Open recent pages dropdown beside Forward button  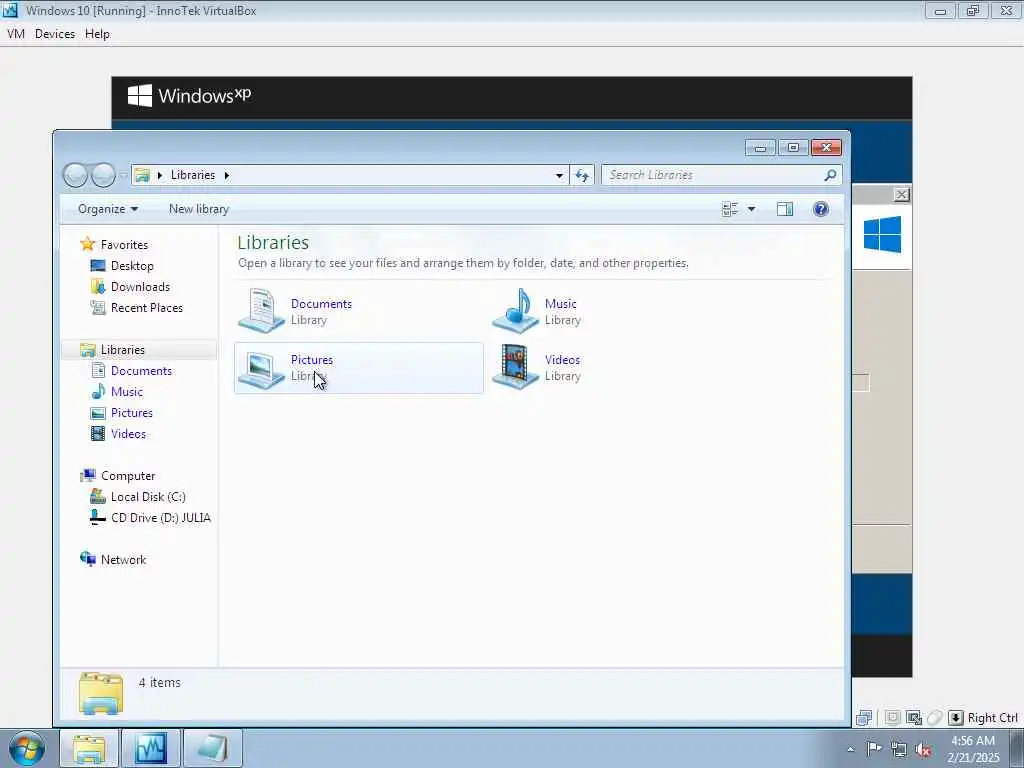pos(123,175)
